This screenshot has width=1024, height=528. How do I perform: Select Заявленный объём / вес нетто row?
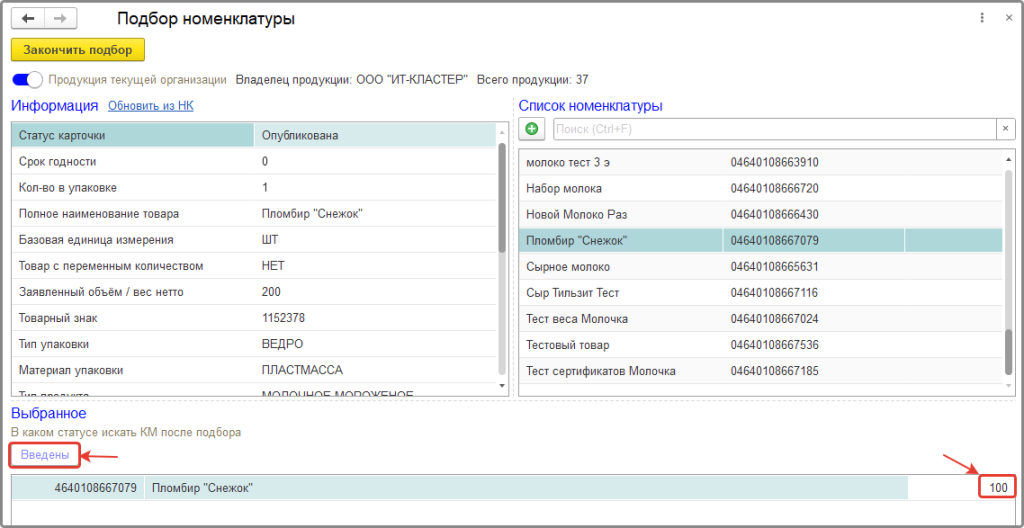tap(253, 292)
